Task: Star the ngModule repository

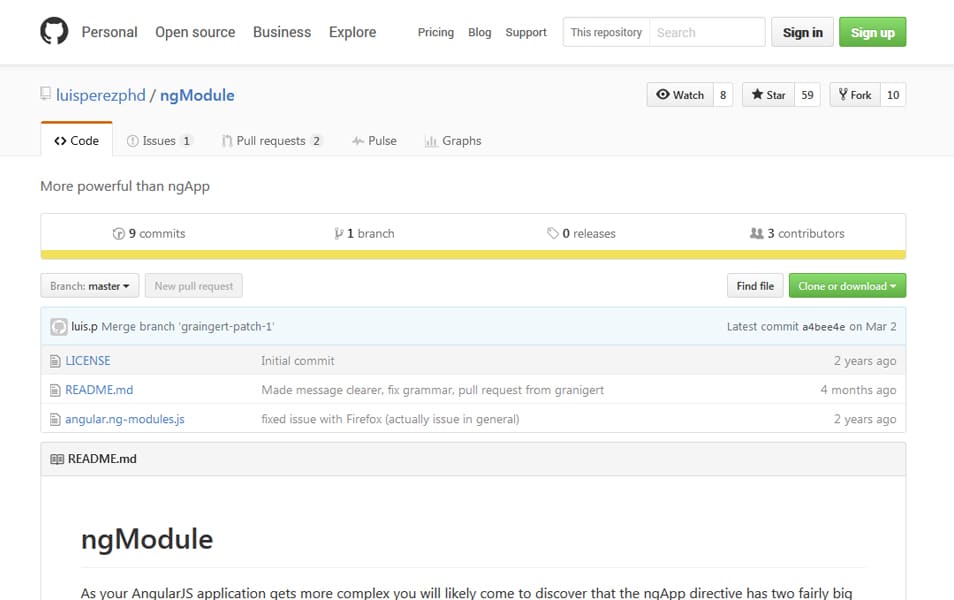Action: coord(768,95)
